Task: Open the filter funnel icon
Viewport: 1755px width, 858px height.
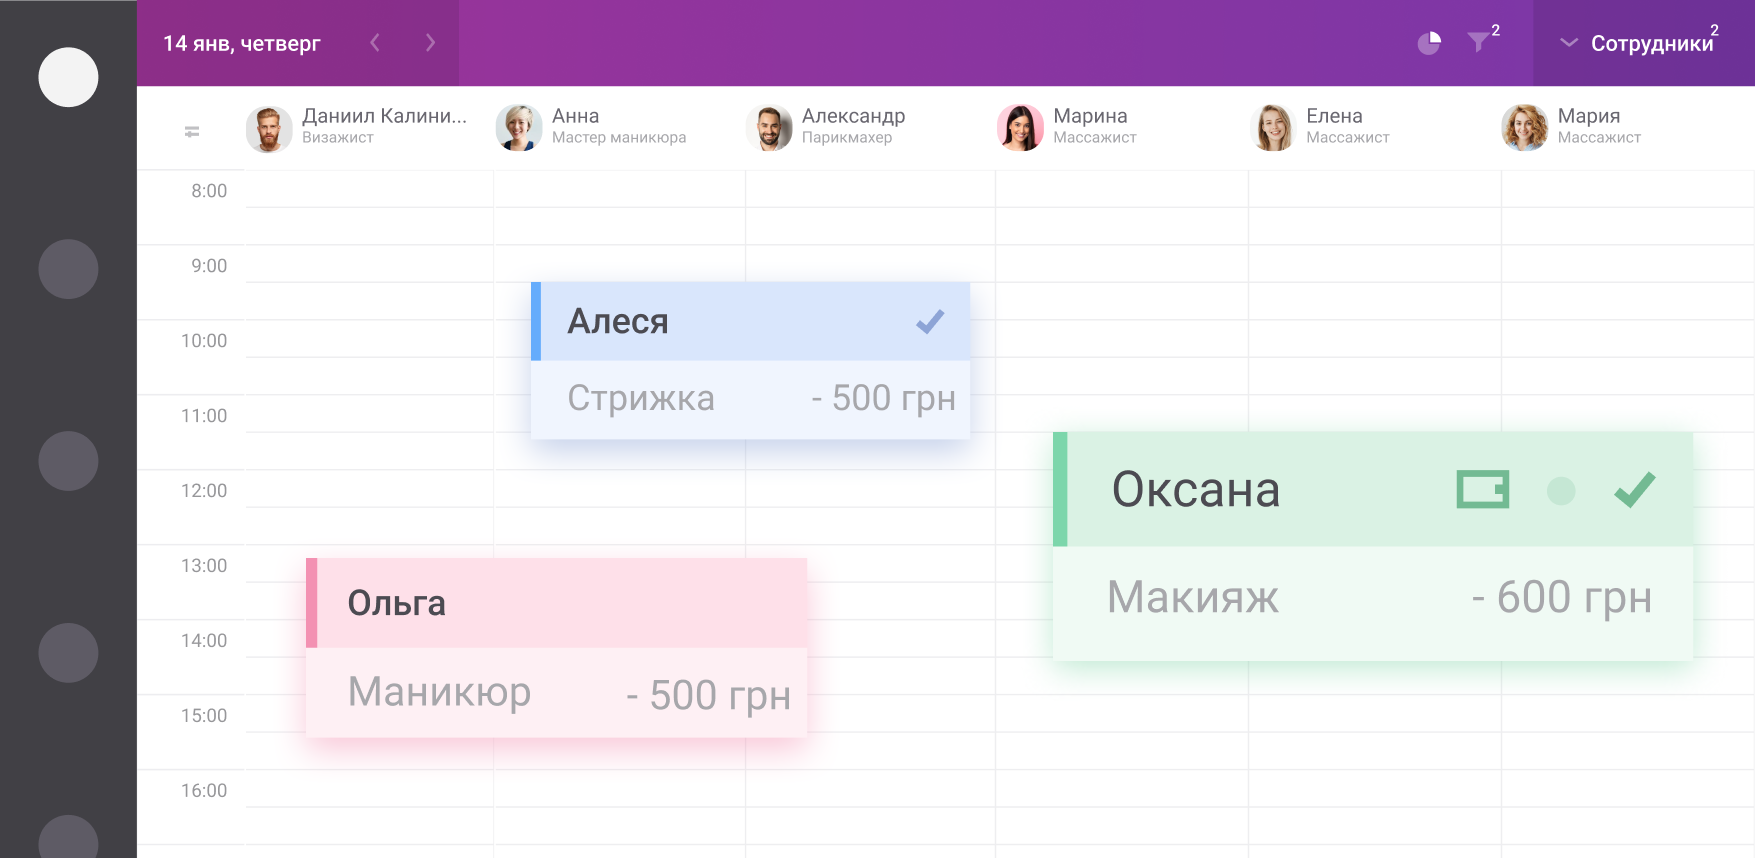Action: point(1478,42)
